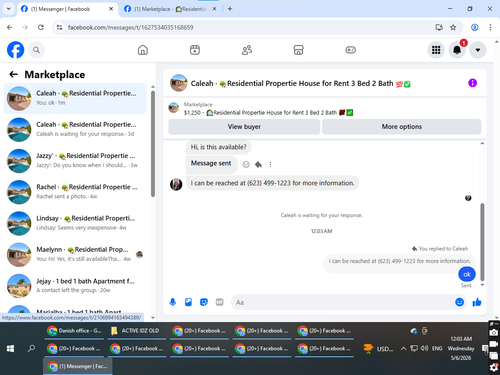Open the emoji picker in message field
Image resolution: width=500 pixels, height=375 pixels.
[459, 302]
